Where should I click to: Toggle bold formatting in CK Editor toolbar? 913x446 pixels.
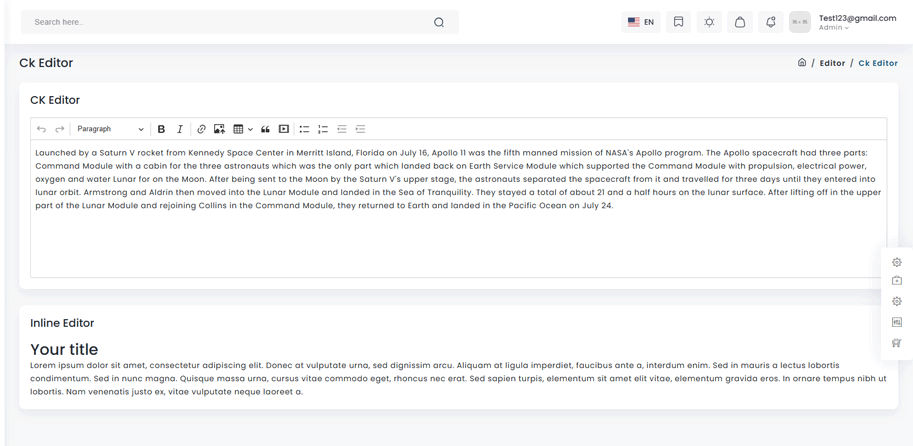point(161,129)
